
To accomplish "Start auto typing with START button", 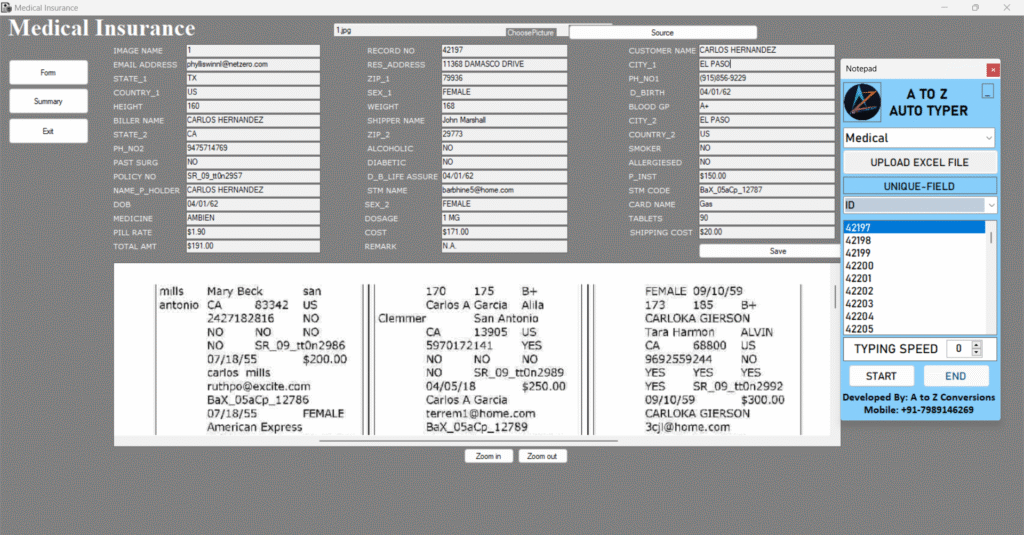I will tap(880, 376).
